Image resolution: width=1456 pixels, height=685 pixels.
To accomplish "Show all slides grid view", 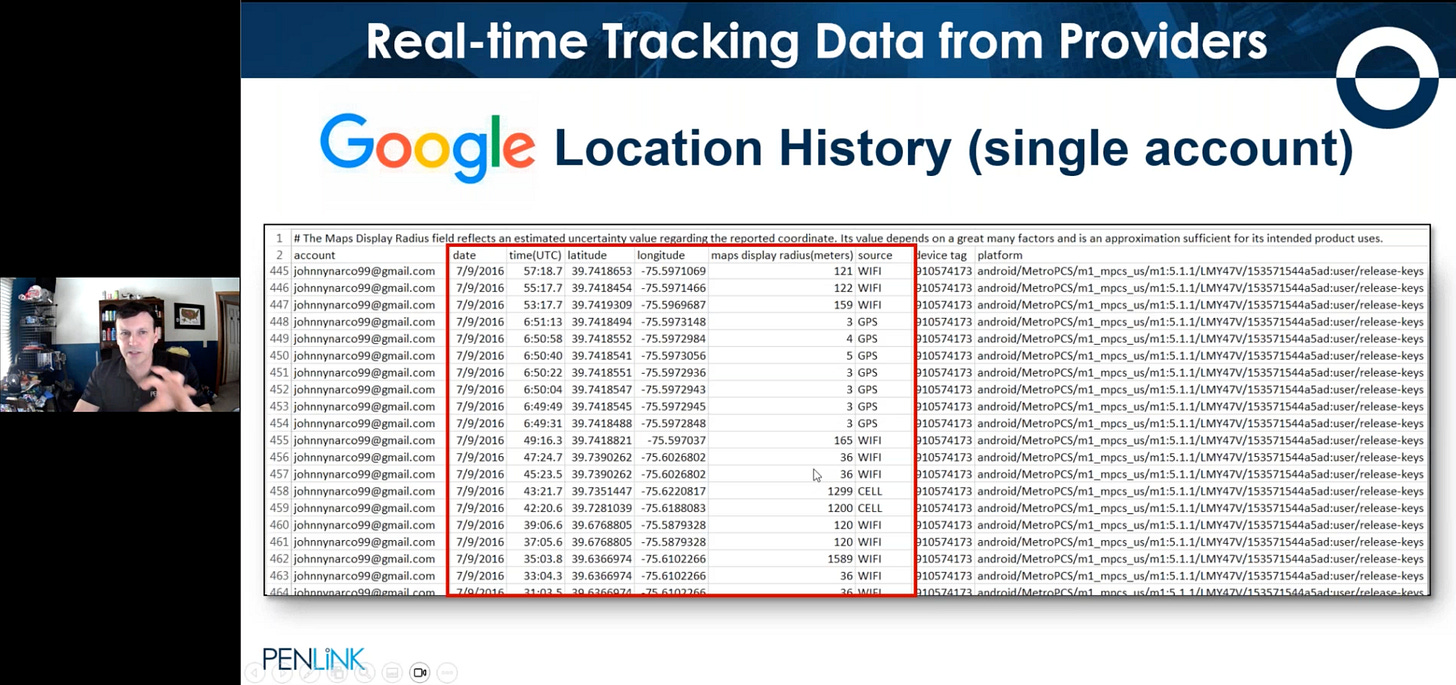I will coord(337,673).
